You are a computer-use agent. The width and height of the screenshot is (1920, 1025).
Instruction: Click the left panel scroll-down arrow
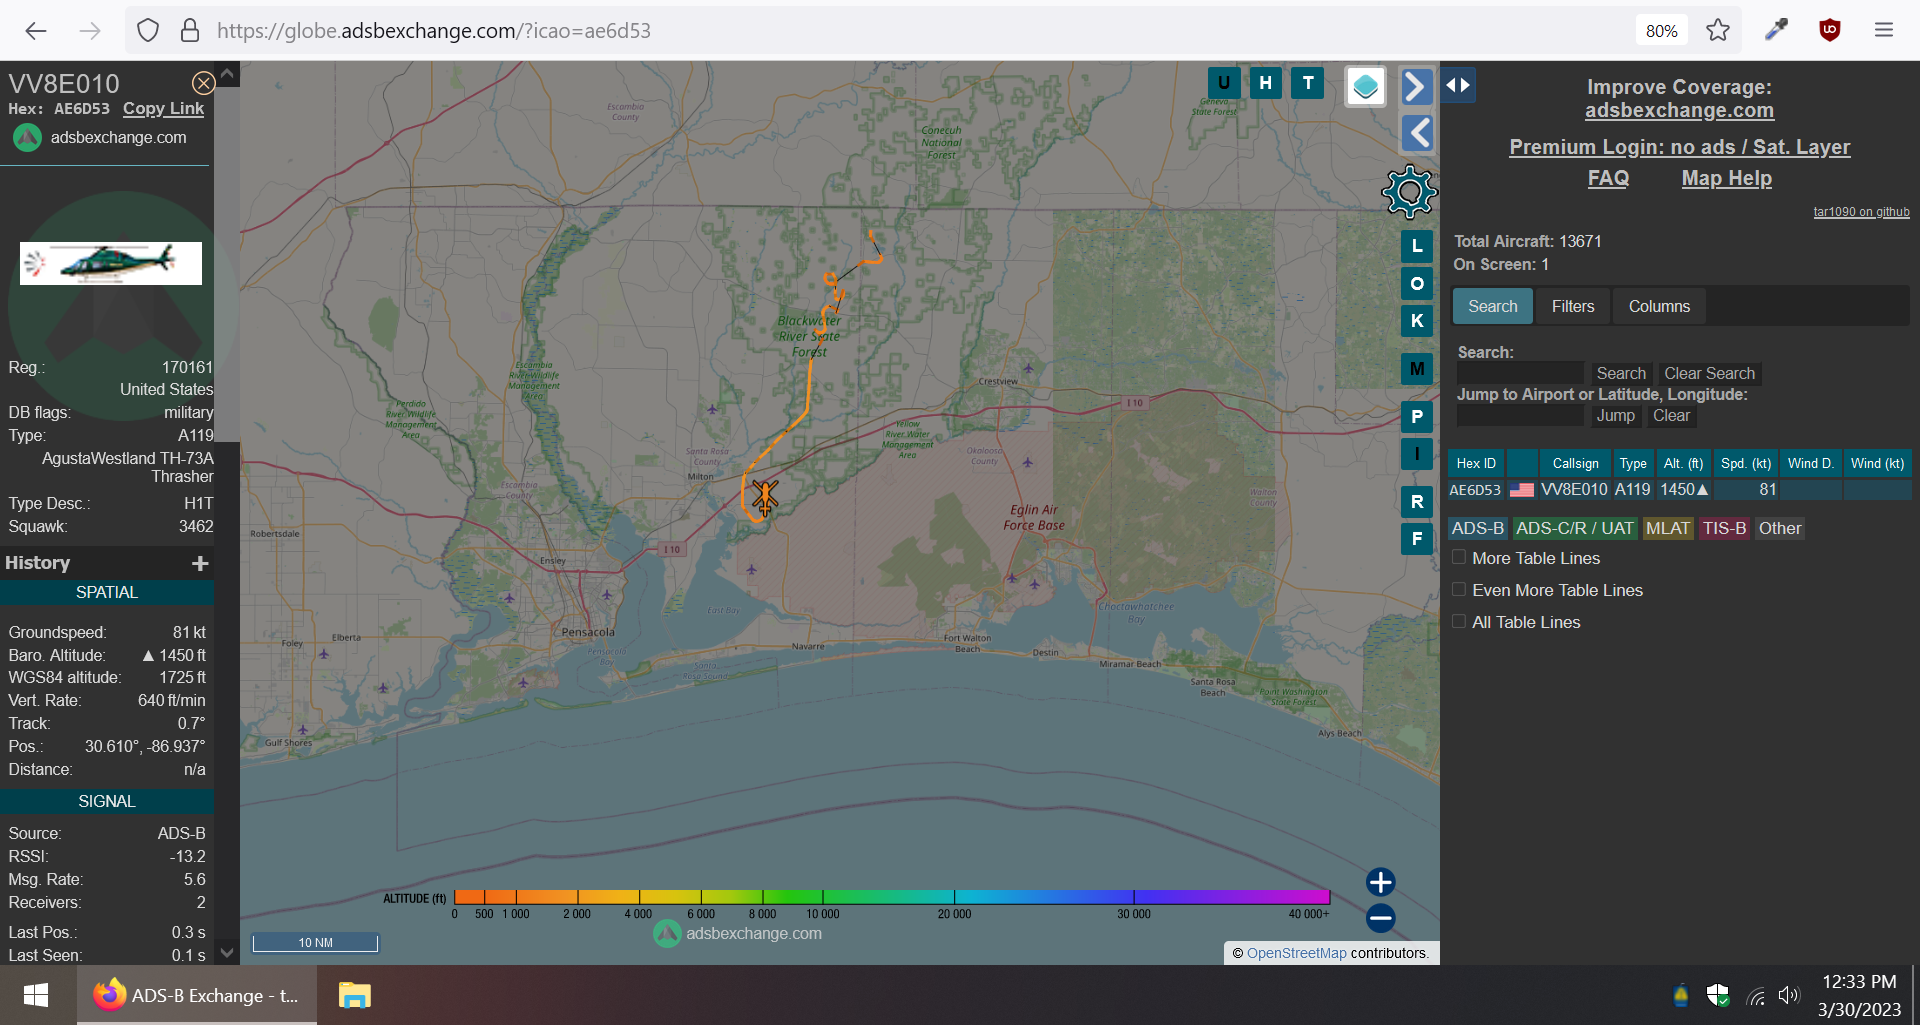click(x=227, y=953)
